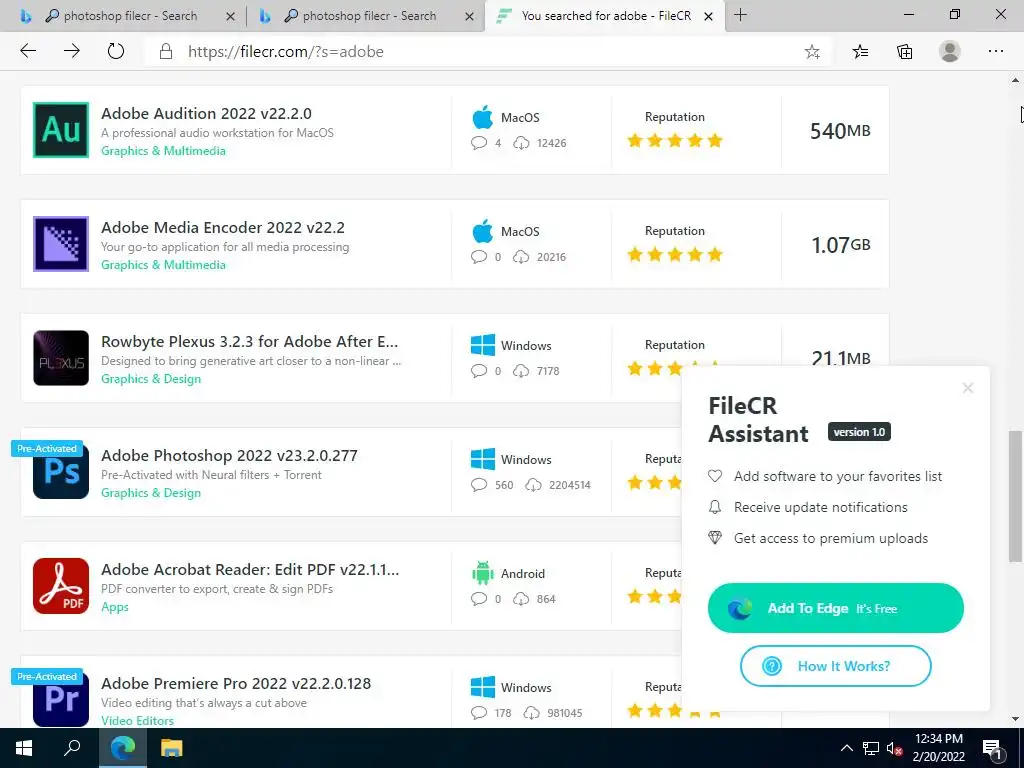Refresh the current page

(x=116, y=51)
